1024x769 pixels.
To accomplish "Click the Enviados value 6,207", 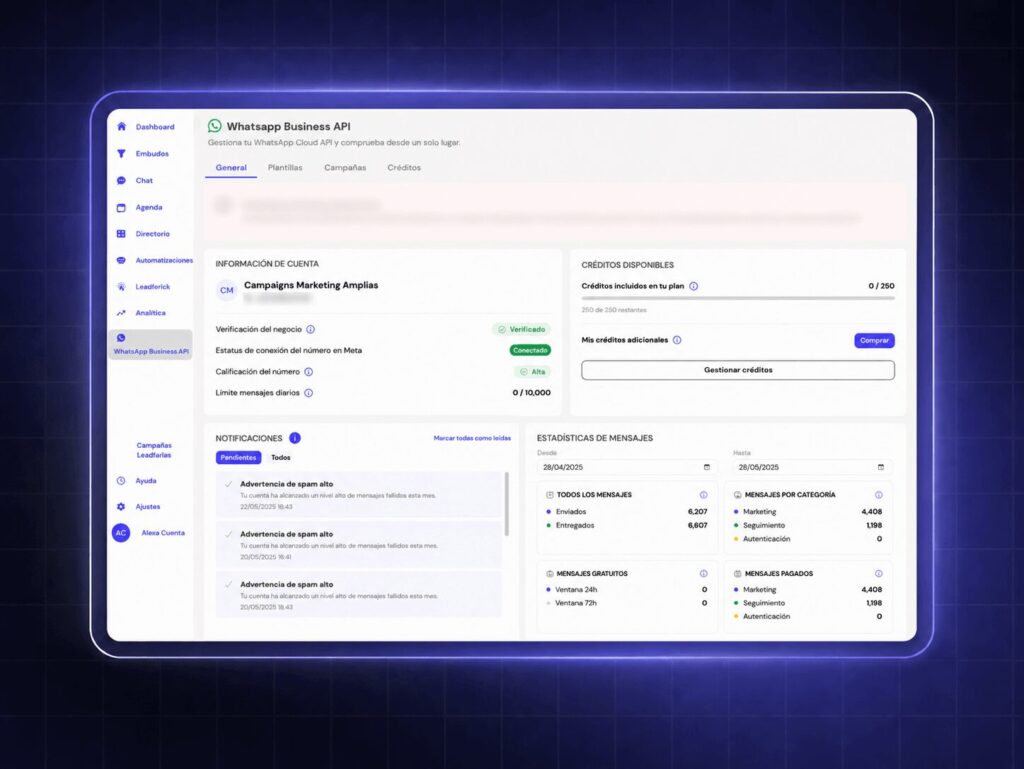I will (x=697, y=512).
